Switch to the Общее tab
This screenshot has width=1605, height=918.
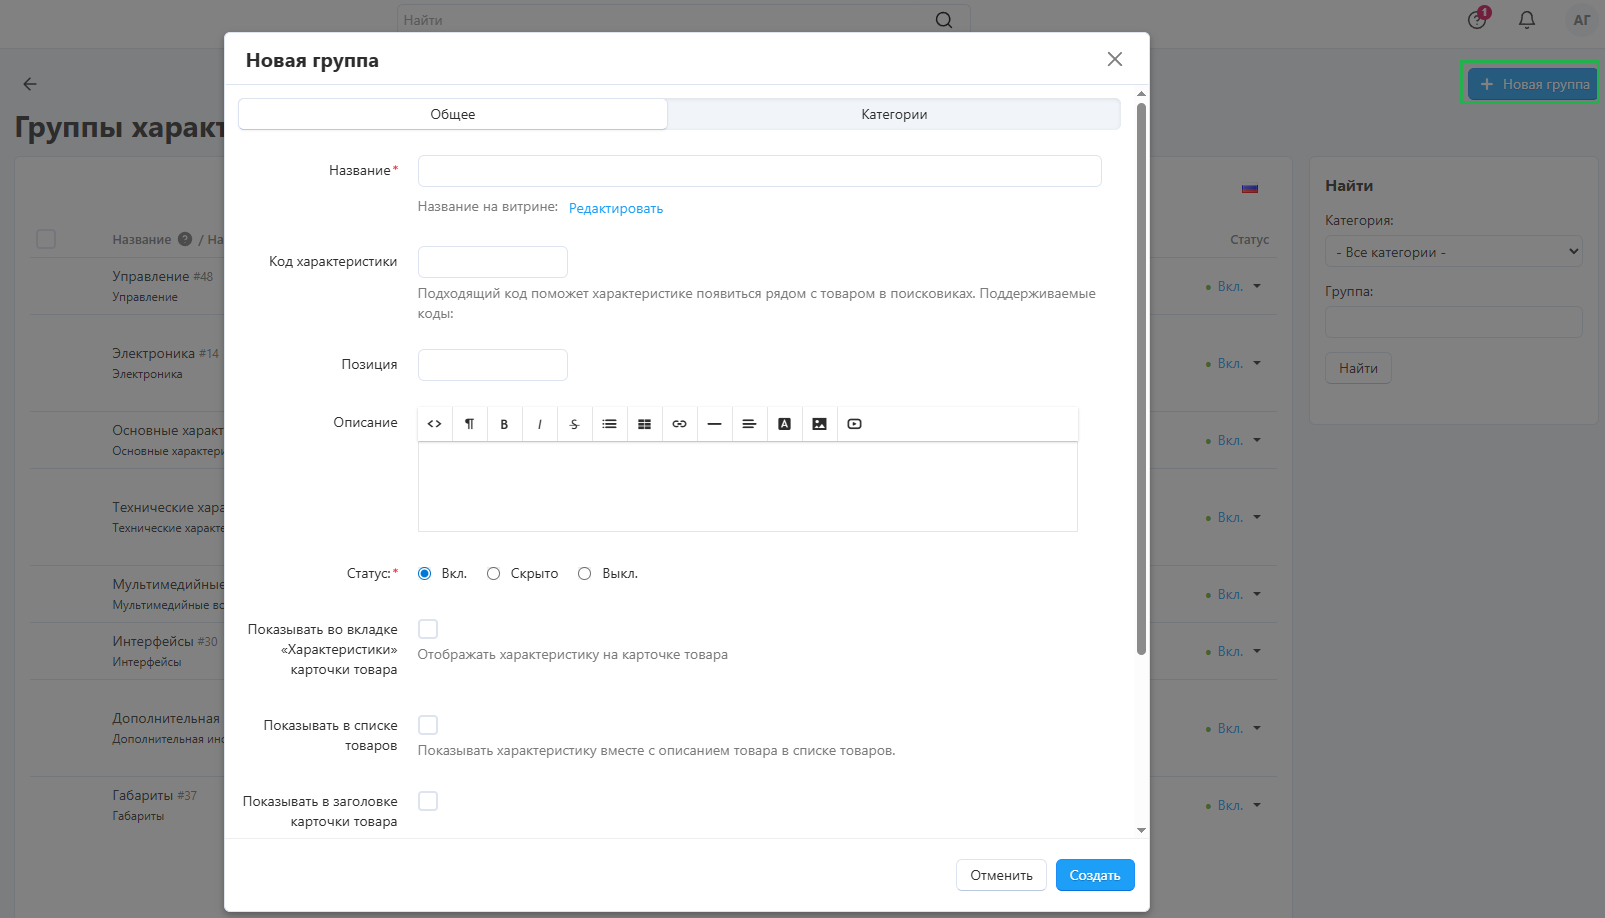point(453,114)
